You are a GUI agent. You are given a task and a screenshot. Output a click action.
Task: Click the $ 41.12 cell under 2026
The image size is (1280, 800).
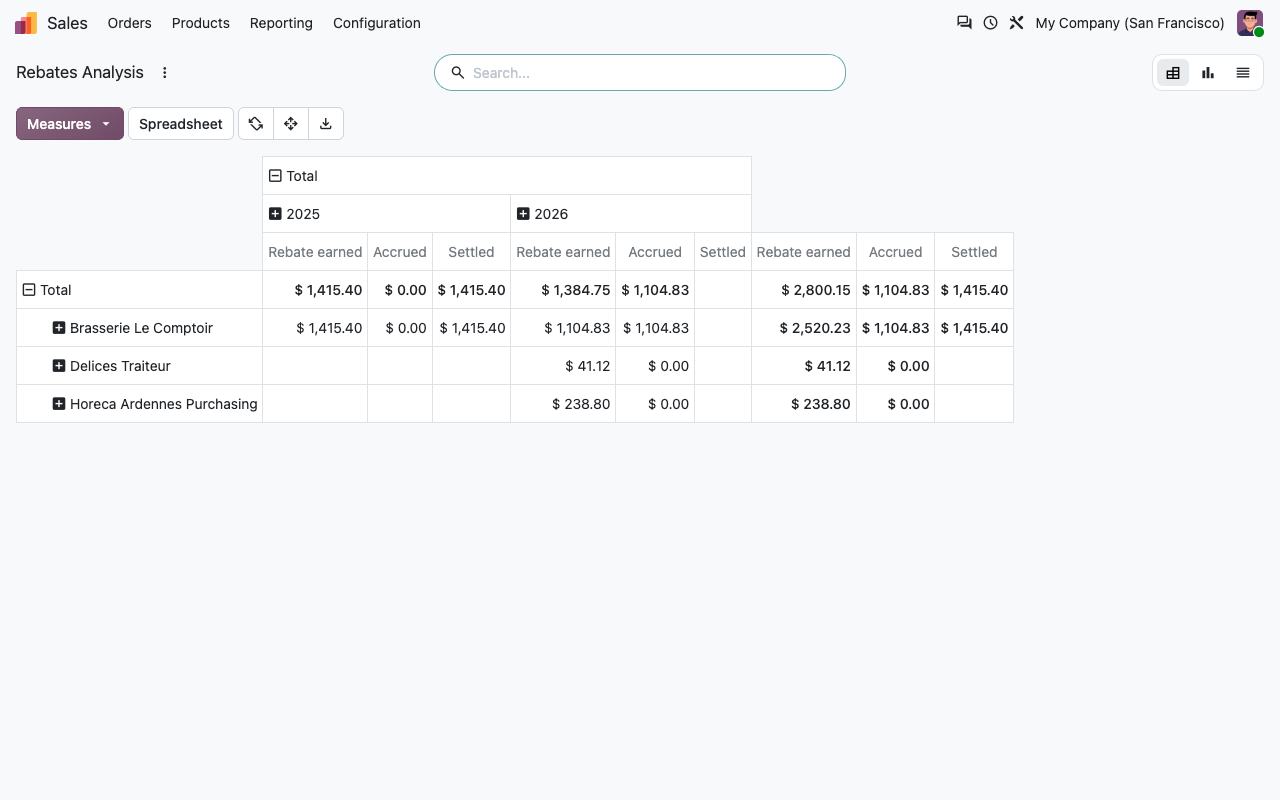pos(563,366)
